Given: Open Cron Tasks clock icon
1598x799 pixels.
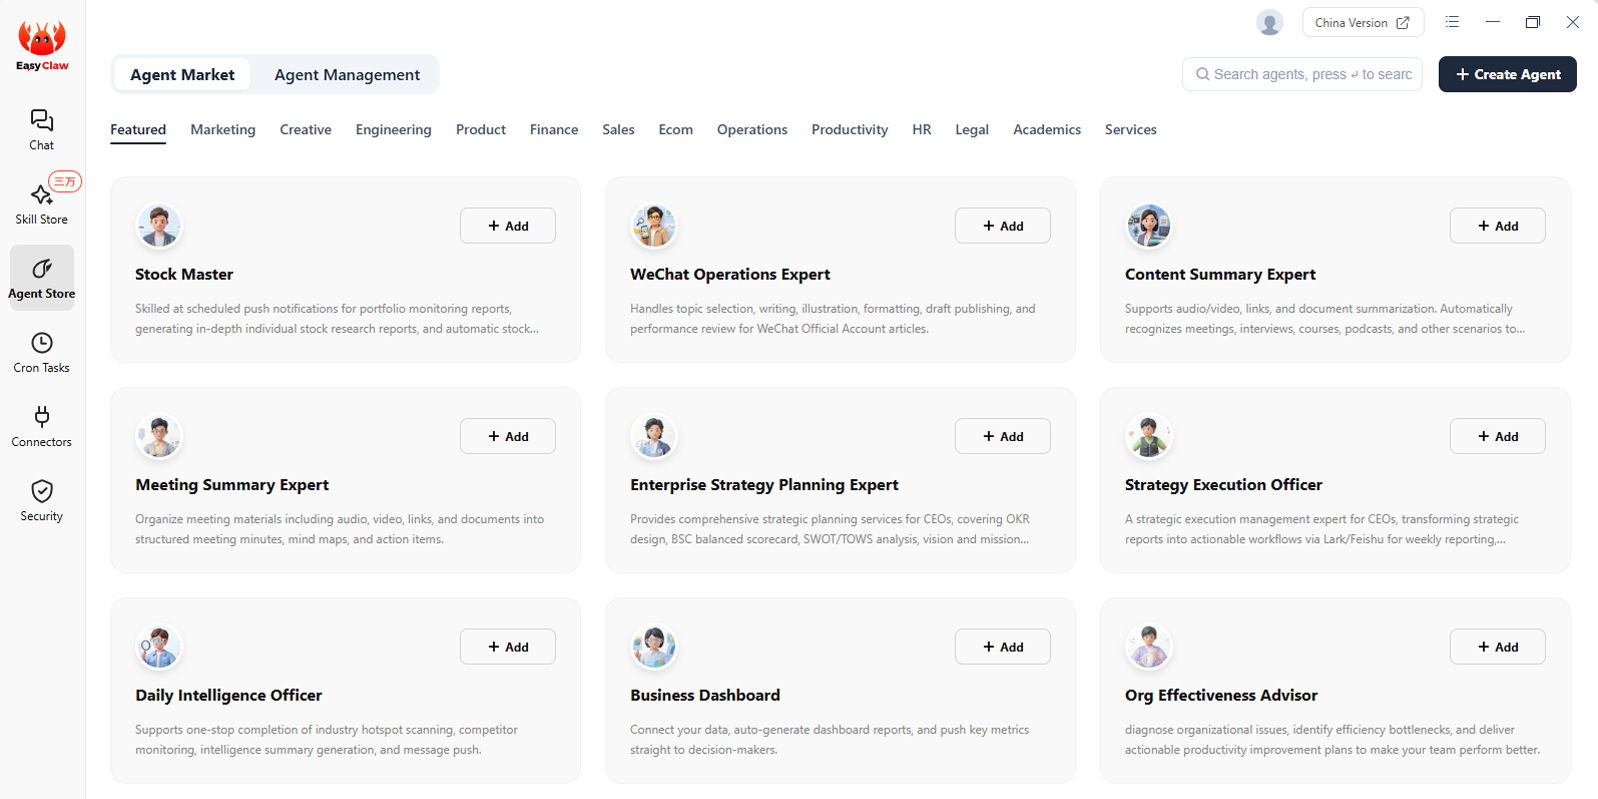Looking at the screenshot, I should pos(41,343).
